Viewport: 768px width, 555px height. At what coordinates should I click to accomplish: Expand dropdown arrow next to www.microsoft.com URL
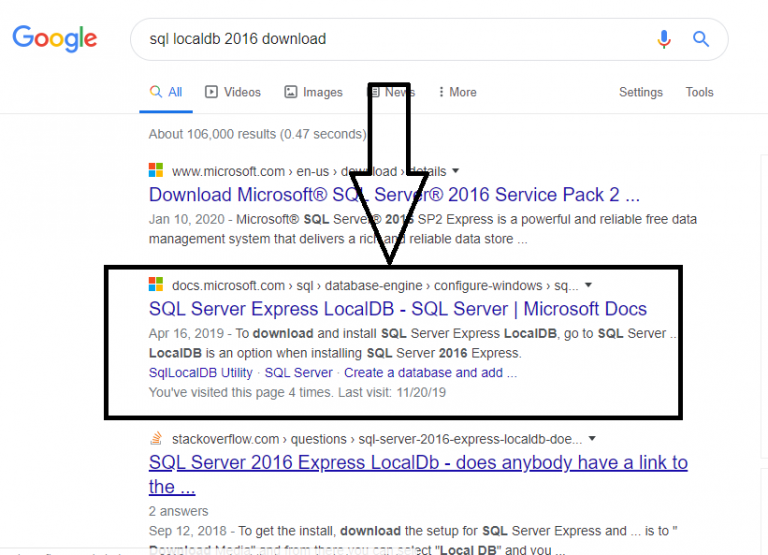(x=456, y=171)
